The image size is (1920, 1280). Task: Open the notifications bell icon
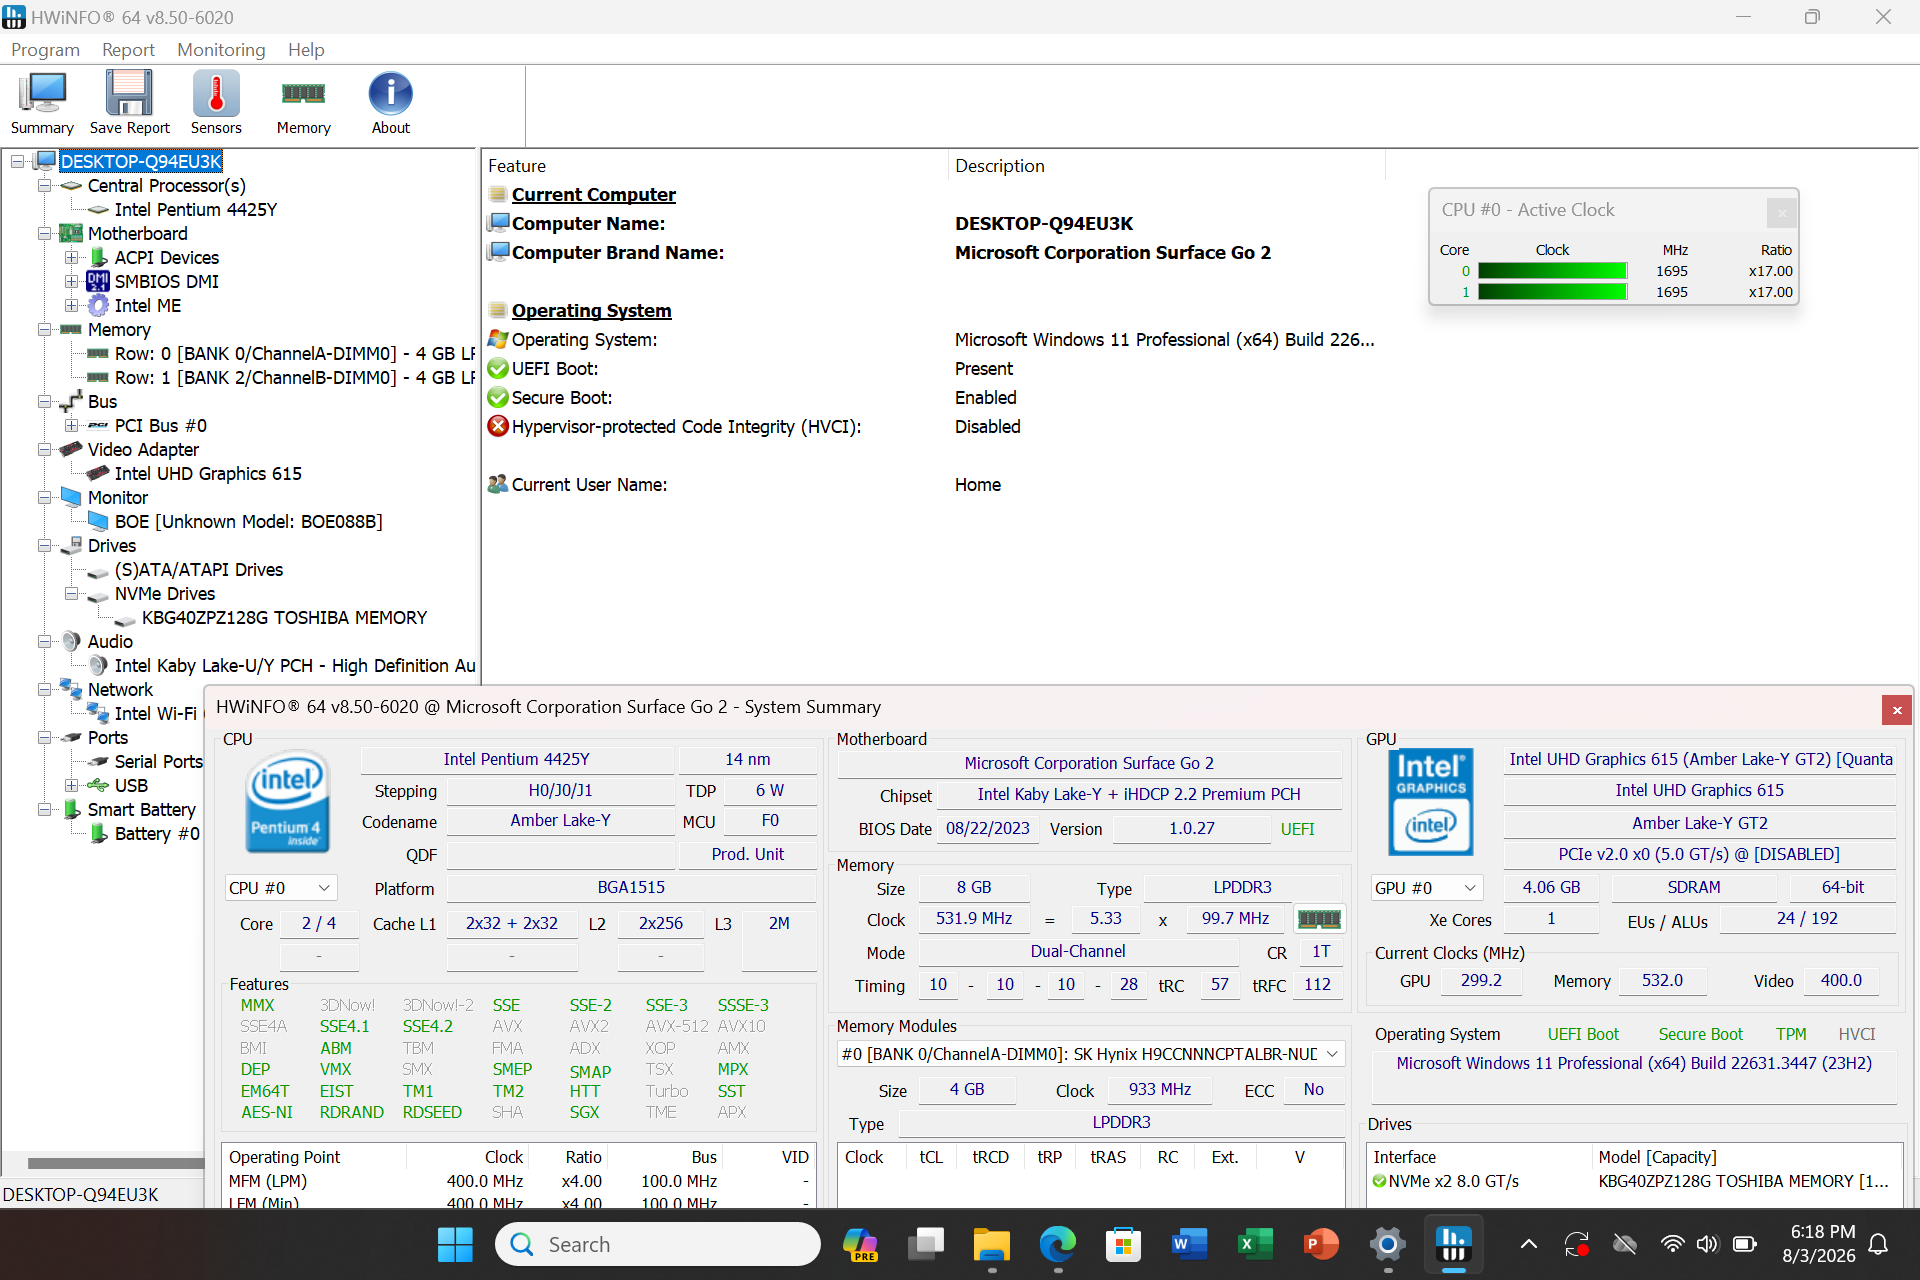pyautogui.click(x=1878, y=1244)
